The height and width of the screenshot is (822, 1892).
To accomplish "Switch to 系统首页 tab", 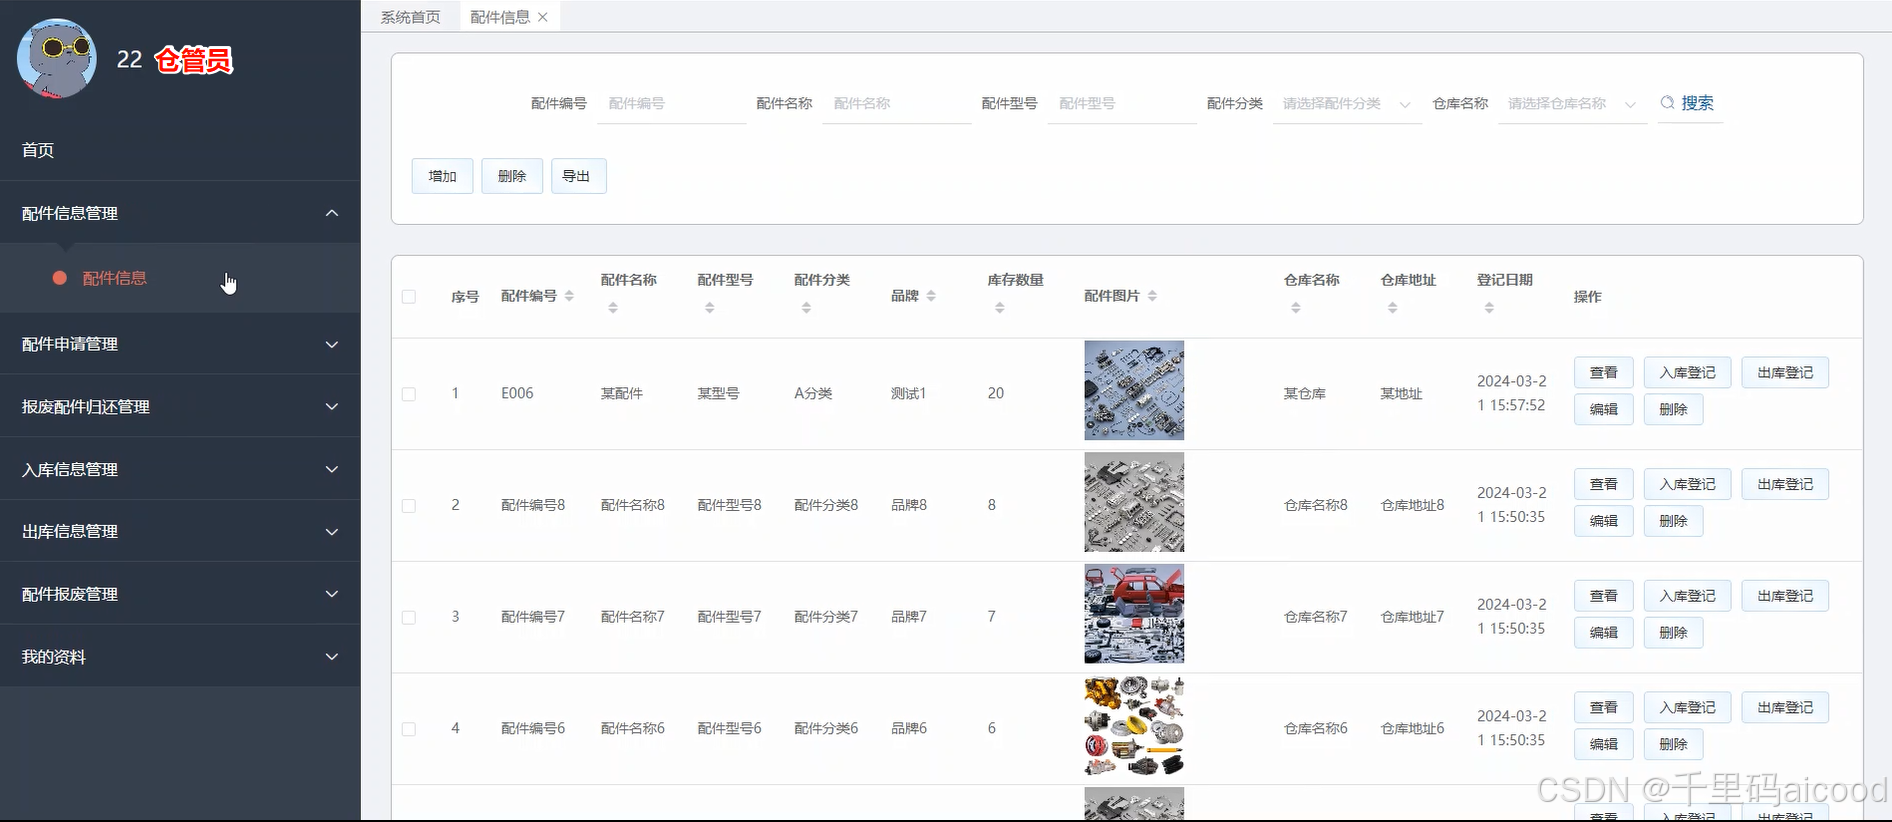I will [410, 17].
